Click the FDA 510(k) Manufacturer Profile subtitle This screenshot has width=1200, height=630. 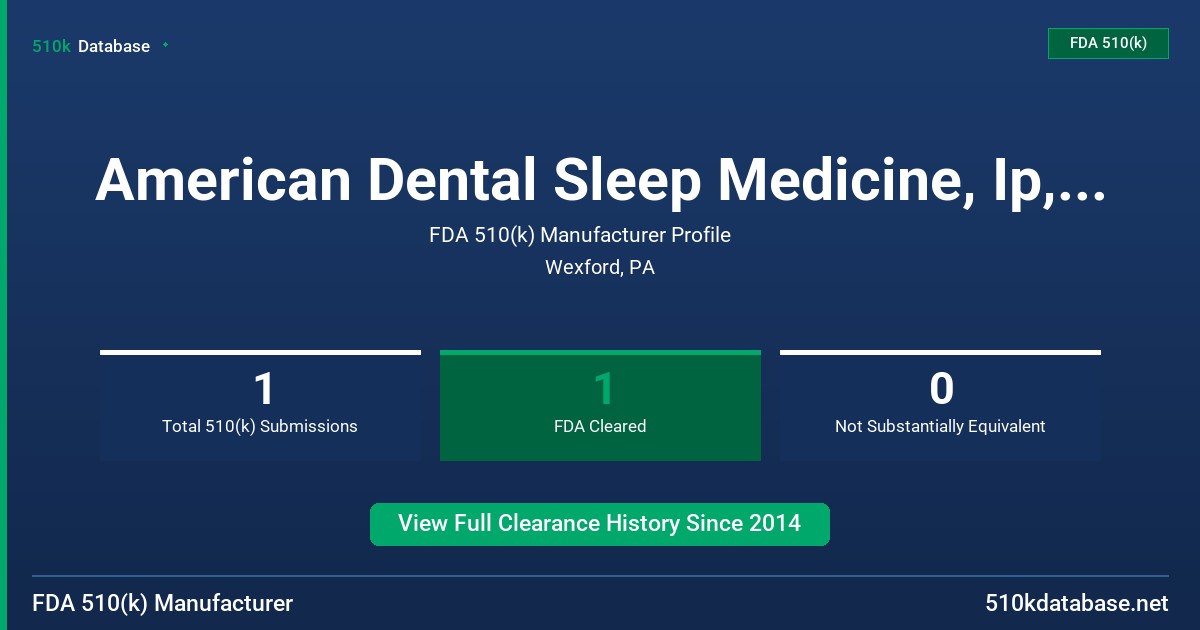click(x=580, y=235)
